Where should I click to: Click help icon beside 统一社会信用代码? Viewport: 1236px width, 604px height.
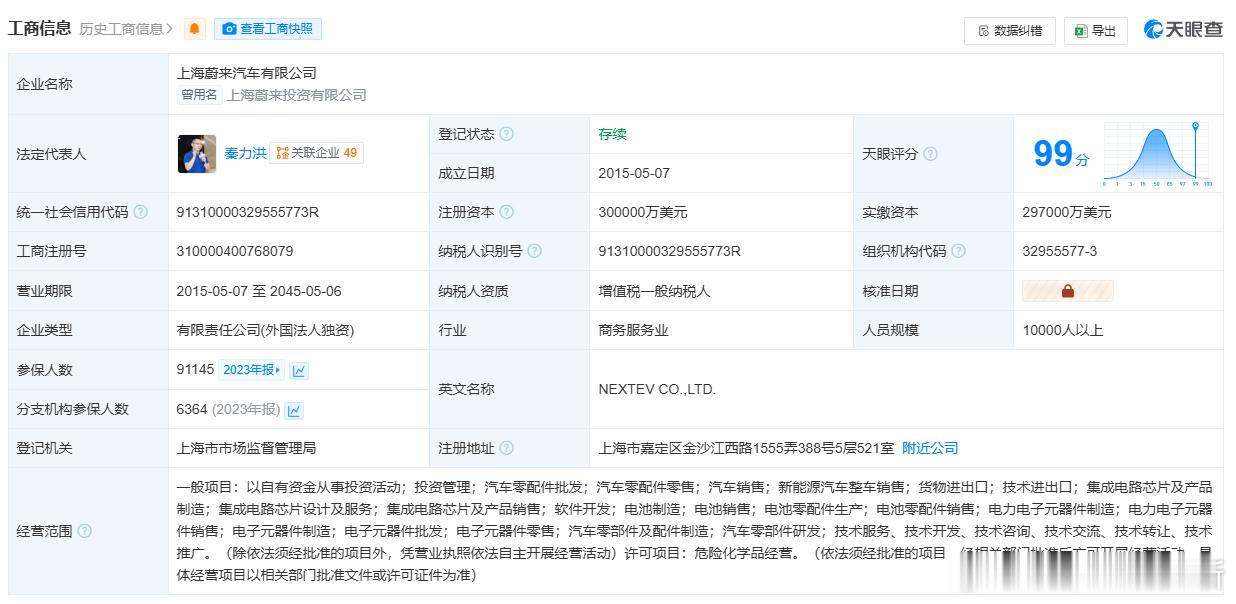(140, 212)
